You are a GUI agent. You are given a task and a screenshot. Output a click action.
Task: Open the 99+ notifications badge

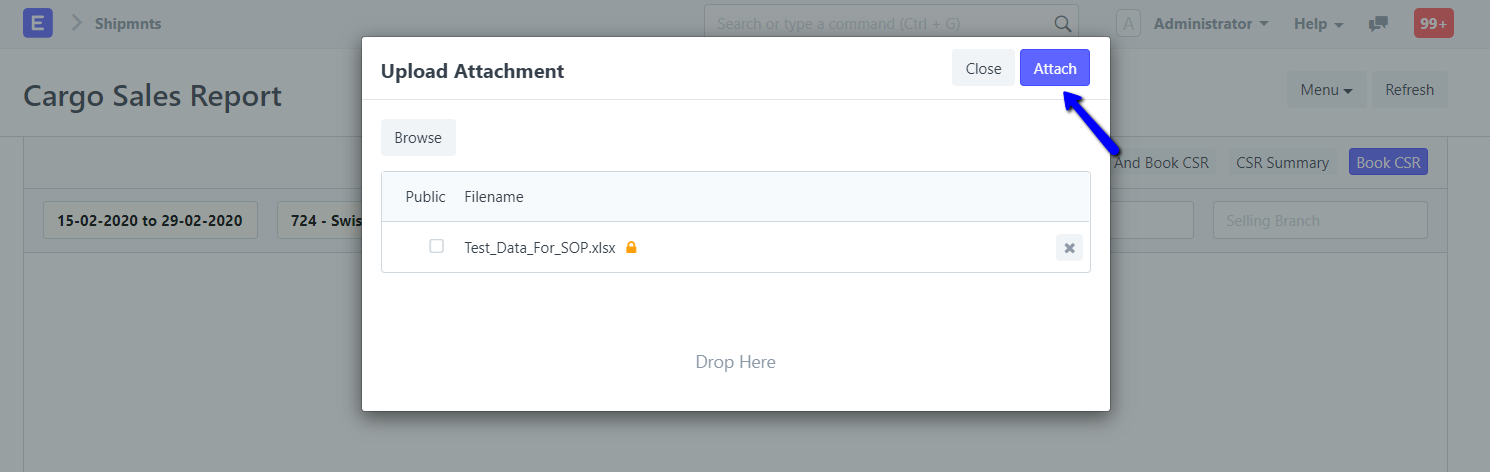[1433, 23]
